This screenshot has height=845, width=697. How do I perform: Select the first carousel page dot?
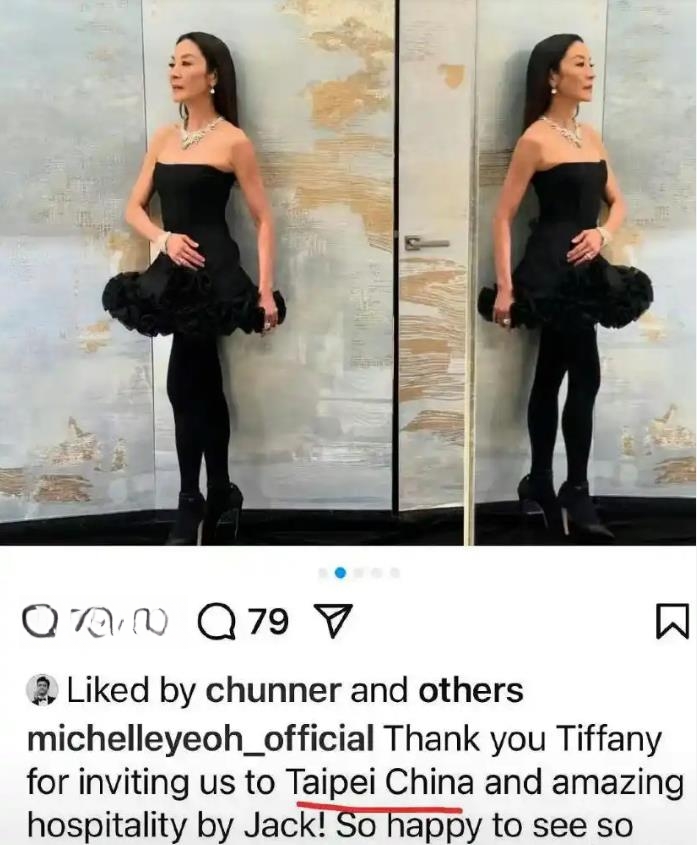coord(323,573)
